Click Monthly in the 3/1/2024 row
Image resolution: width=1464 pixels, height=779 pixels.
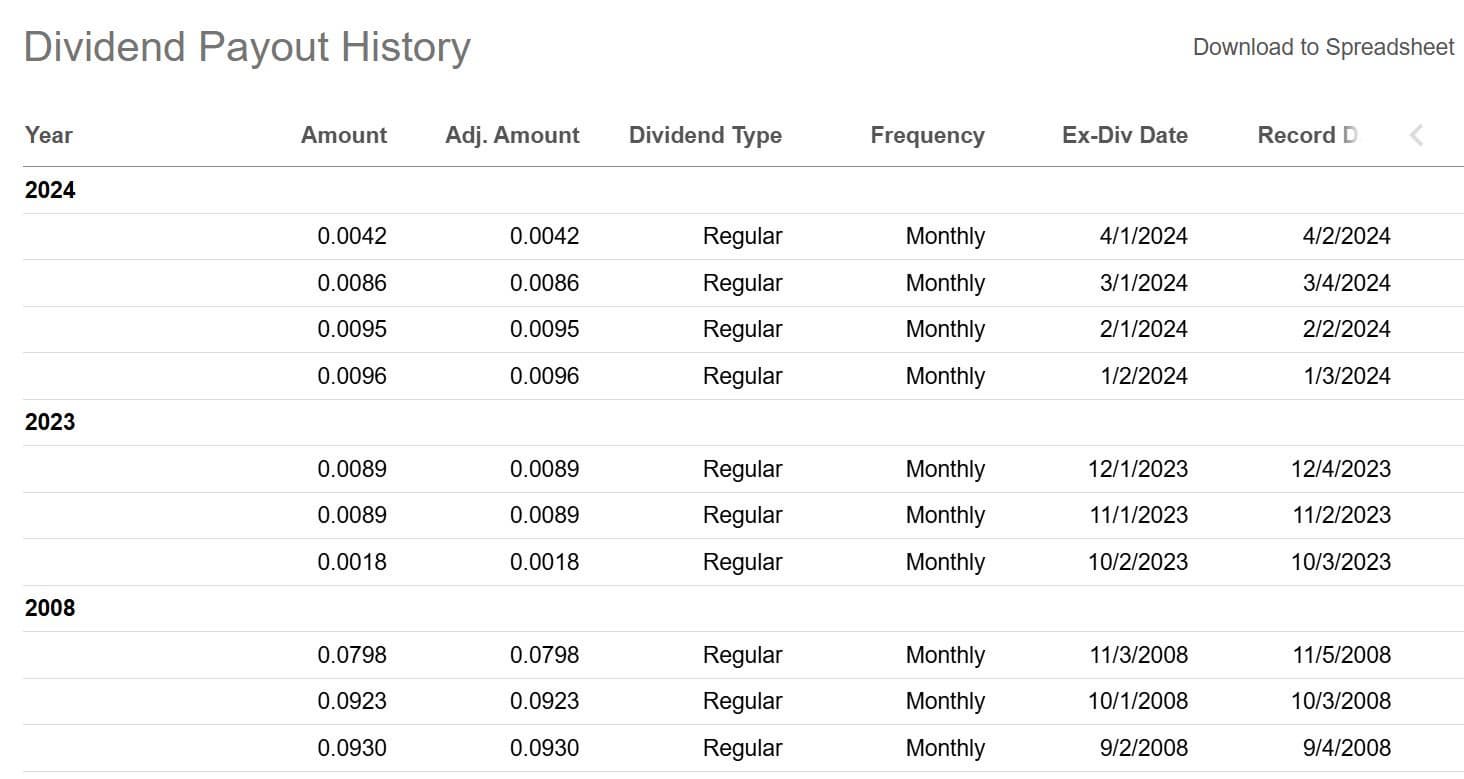(945, 283)
